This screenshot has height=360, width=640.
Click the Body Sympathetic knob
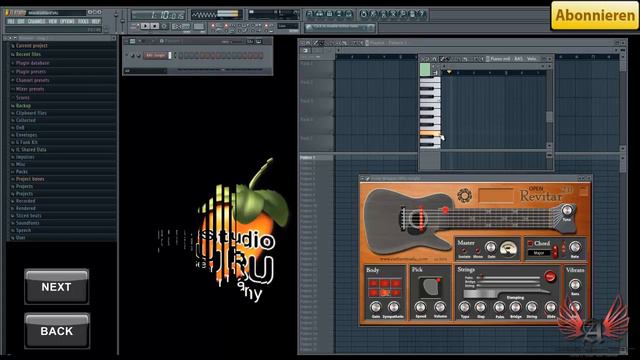pyautogui.click(x=393, y=307)
